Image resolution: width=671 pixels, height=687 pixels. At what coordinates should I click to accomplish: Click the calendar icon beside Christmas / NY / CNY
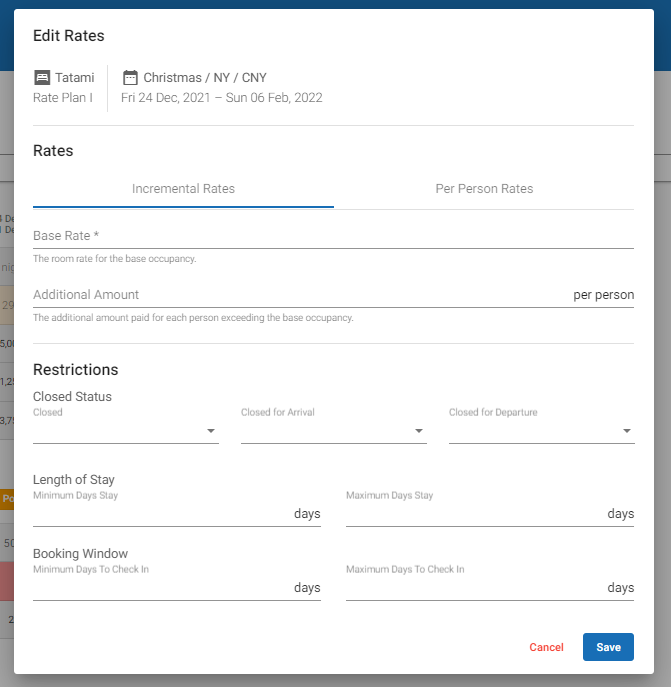(x=130, y=78)
